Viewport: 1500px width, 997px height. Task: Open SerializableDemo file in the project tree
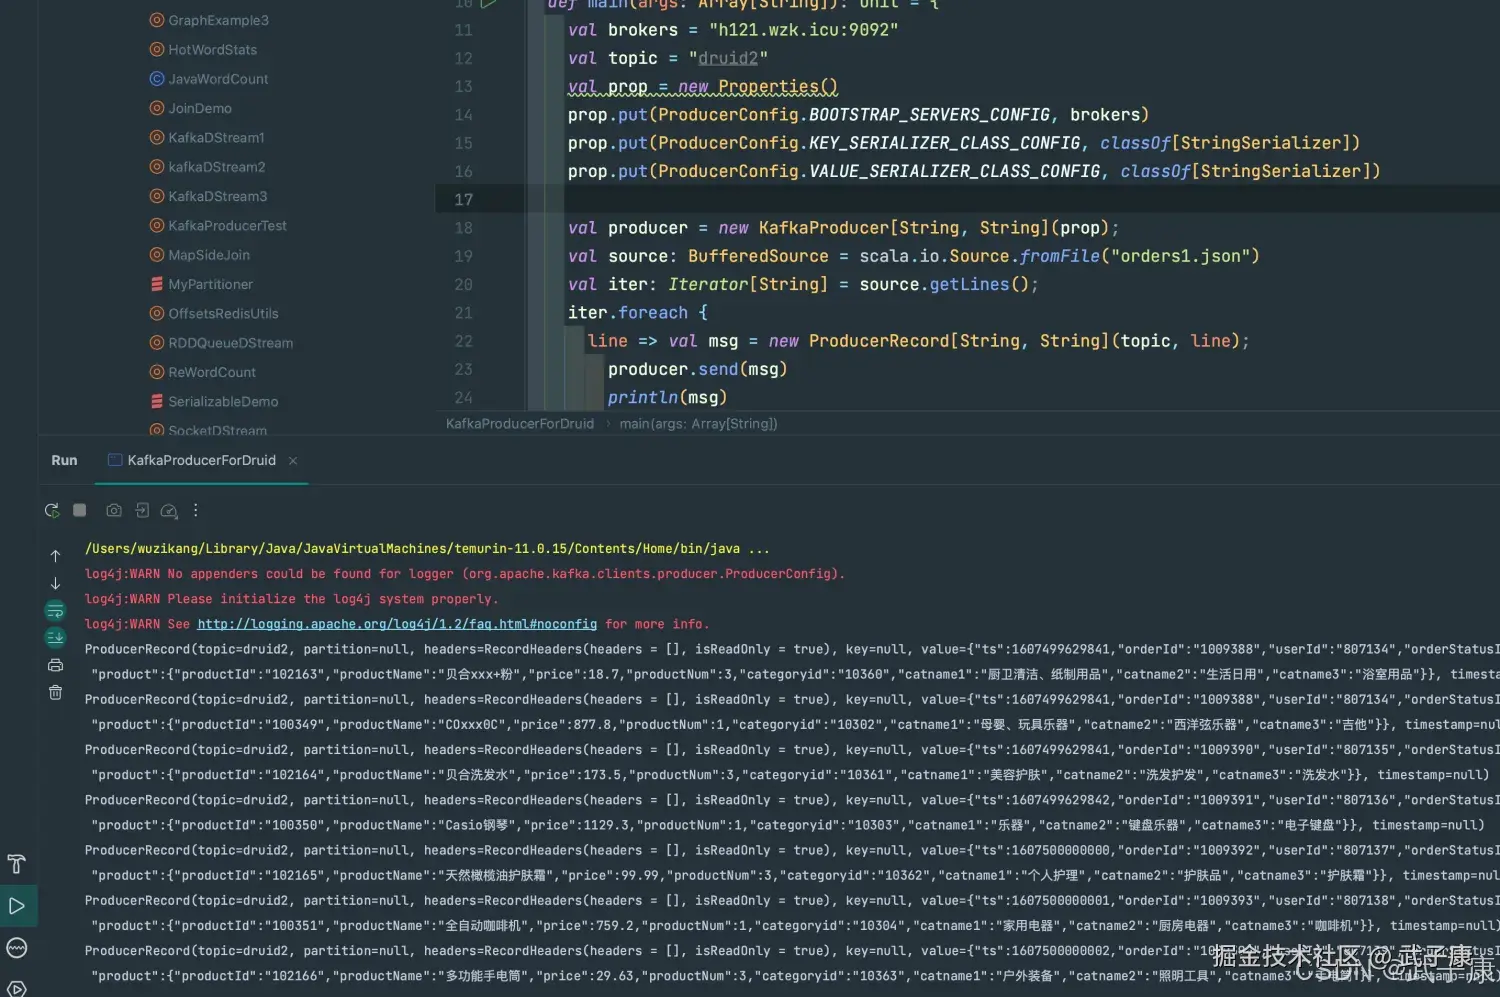click(x=223, y=402)
